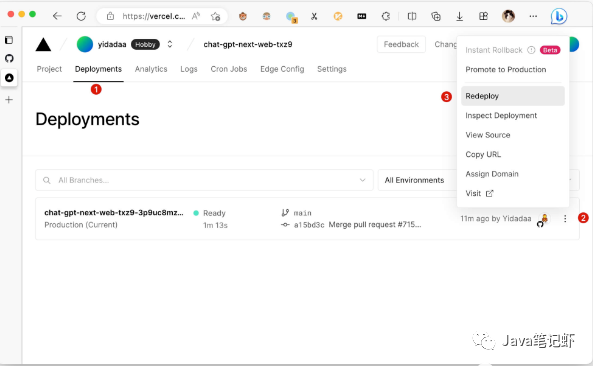Click the Feedback button
The image size is (593, 366).
coord(401,45)
